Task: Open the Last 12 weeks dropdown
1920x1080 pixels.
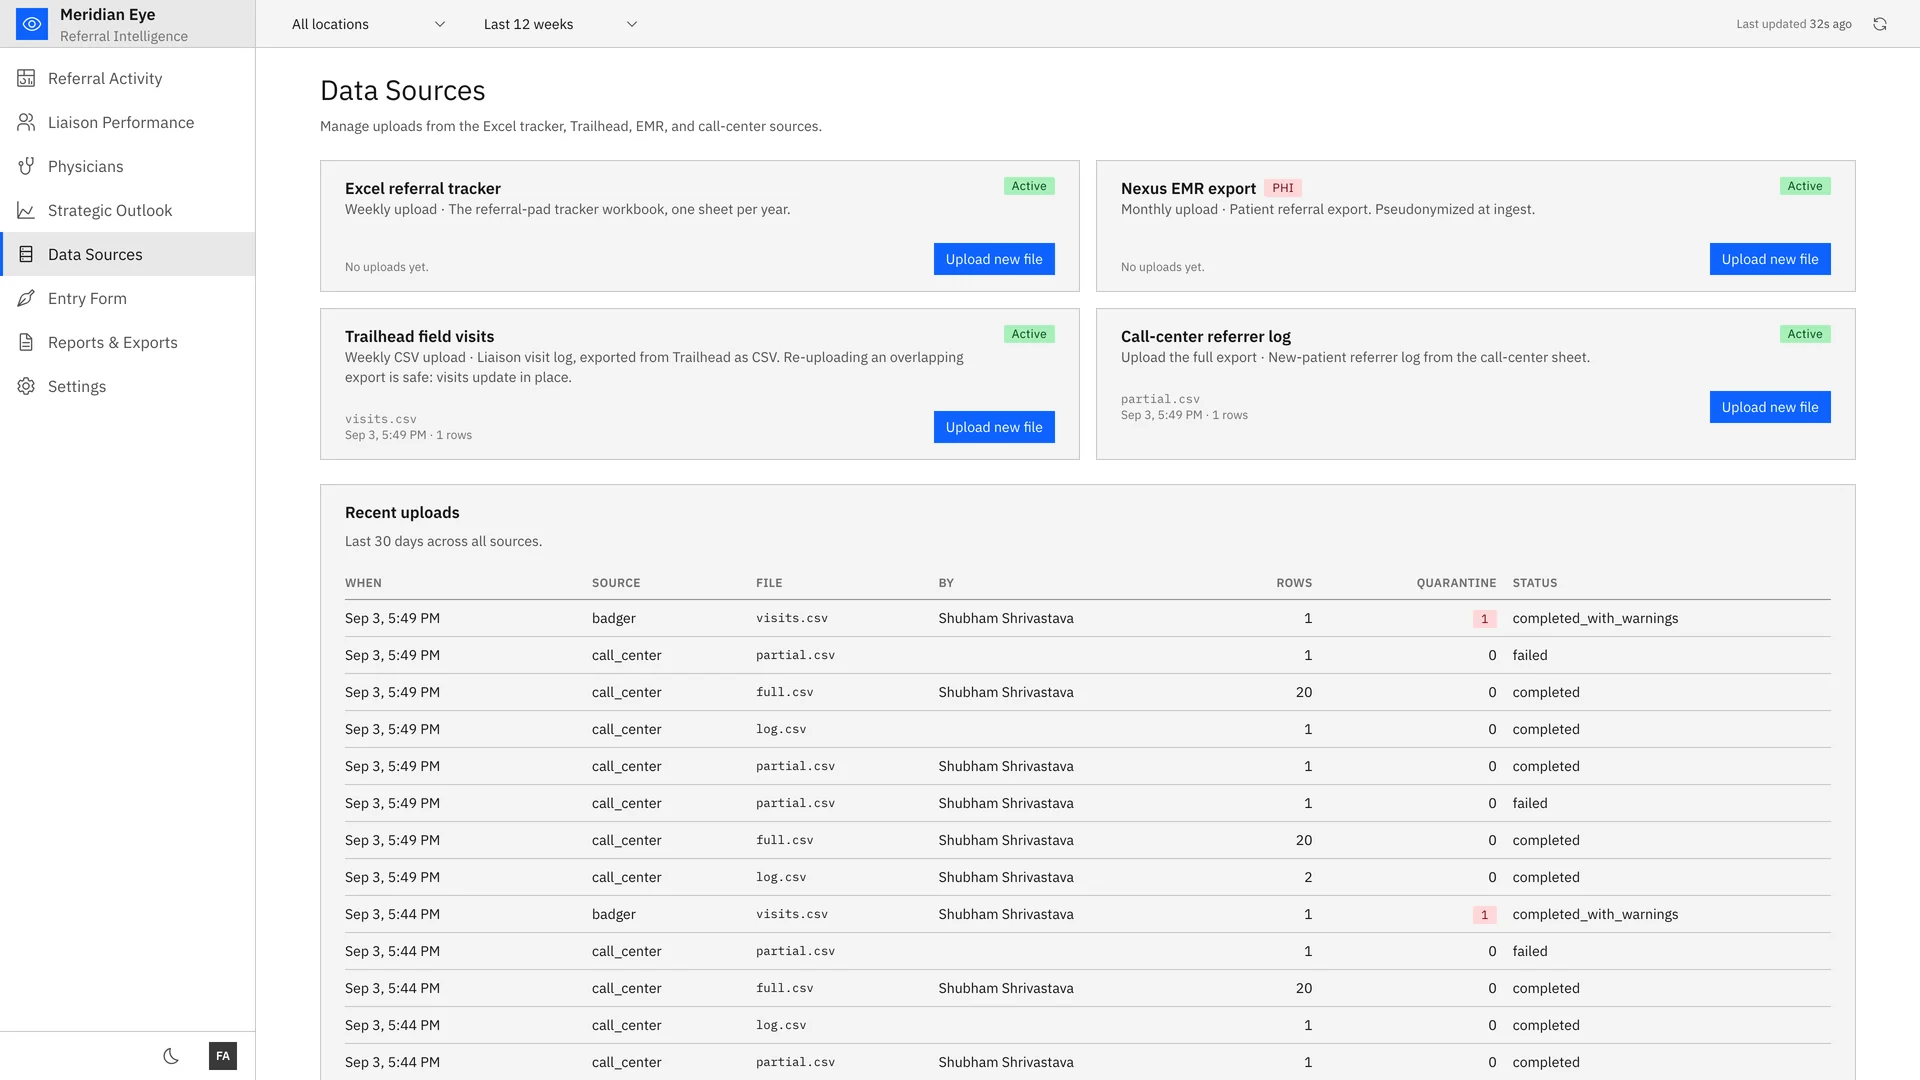Action: pyautogui.click(x=560, y=24)
